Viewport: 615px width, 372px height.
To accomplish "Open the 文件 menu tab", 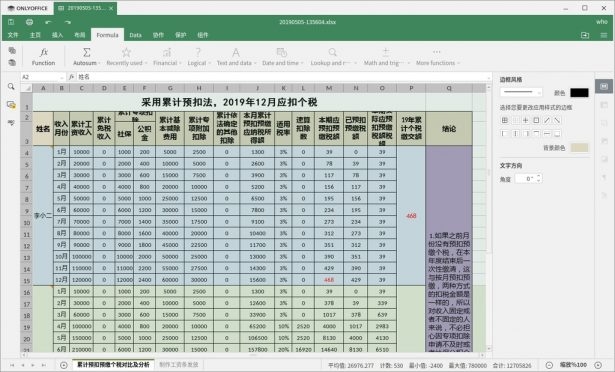I will click(x=13, y=35).
